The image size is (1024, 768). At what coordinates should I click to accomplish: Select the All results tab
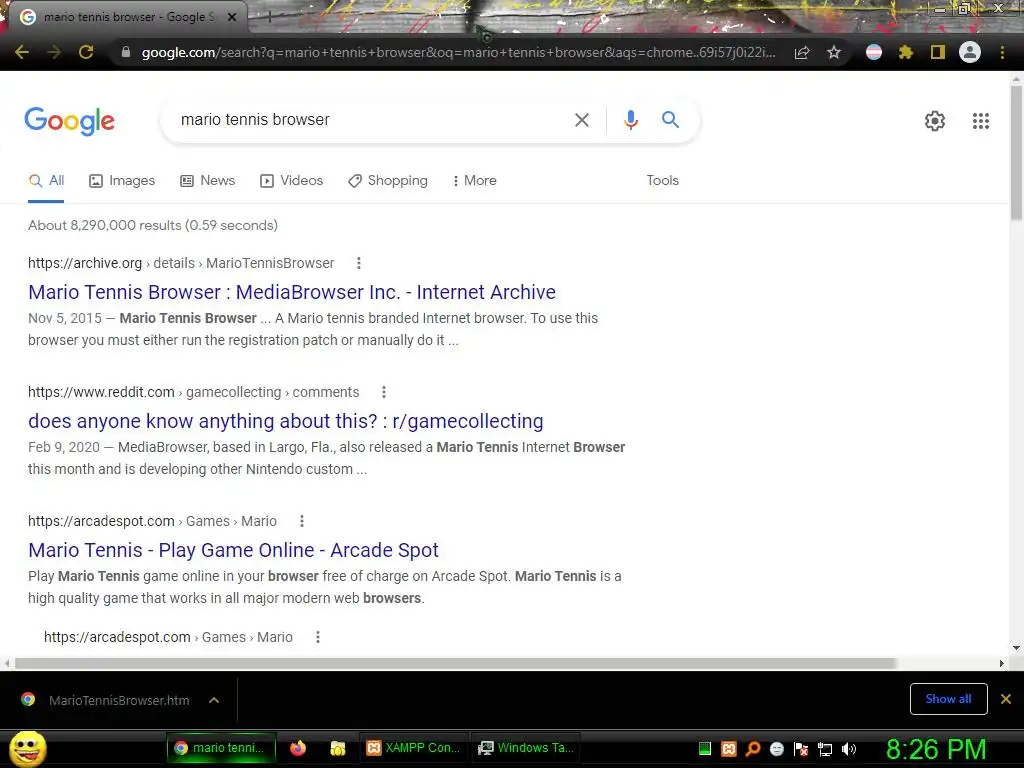point(46,181)
